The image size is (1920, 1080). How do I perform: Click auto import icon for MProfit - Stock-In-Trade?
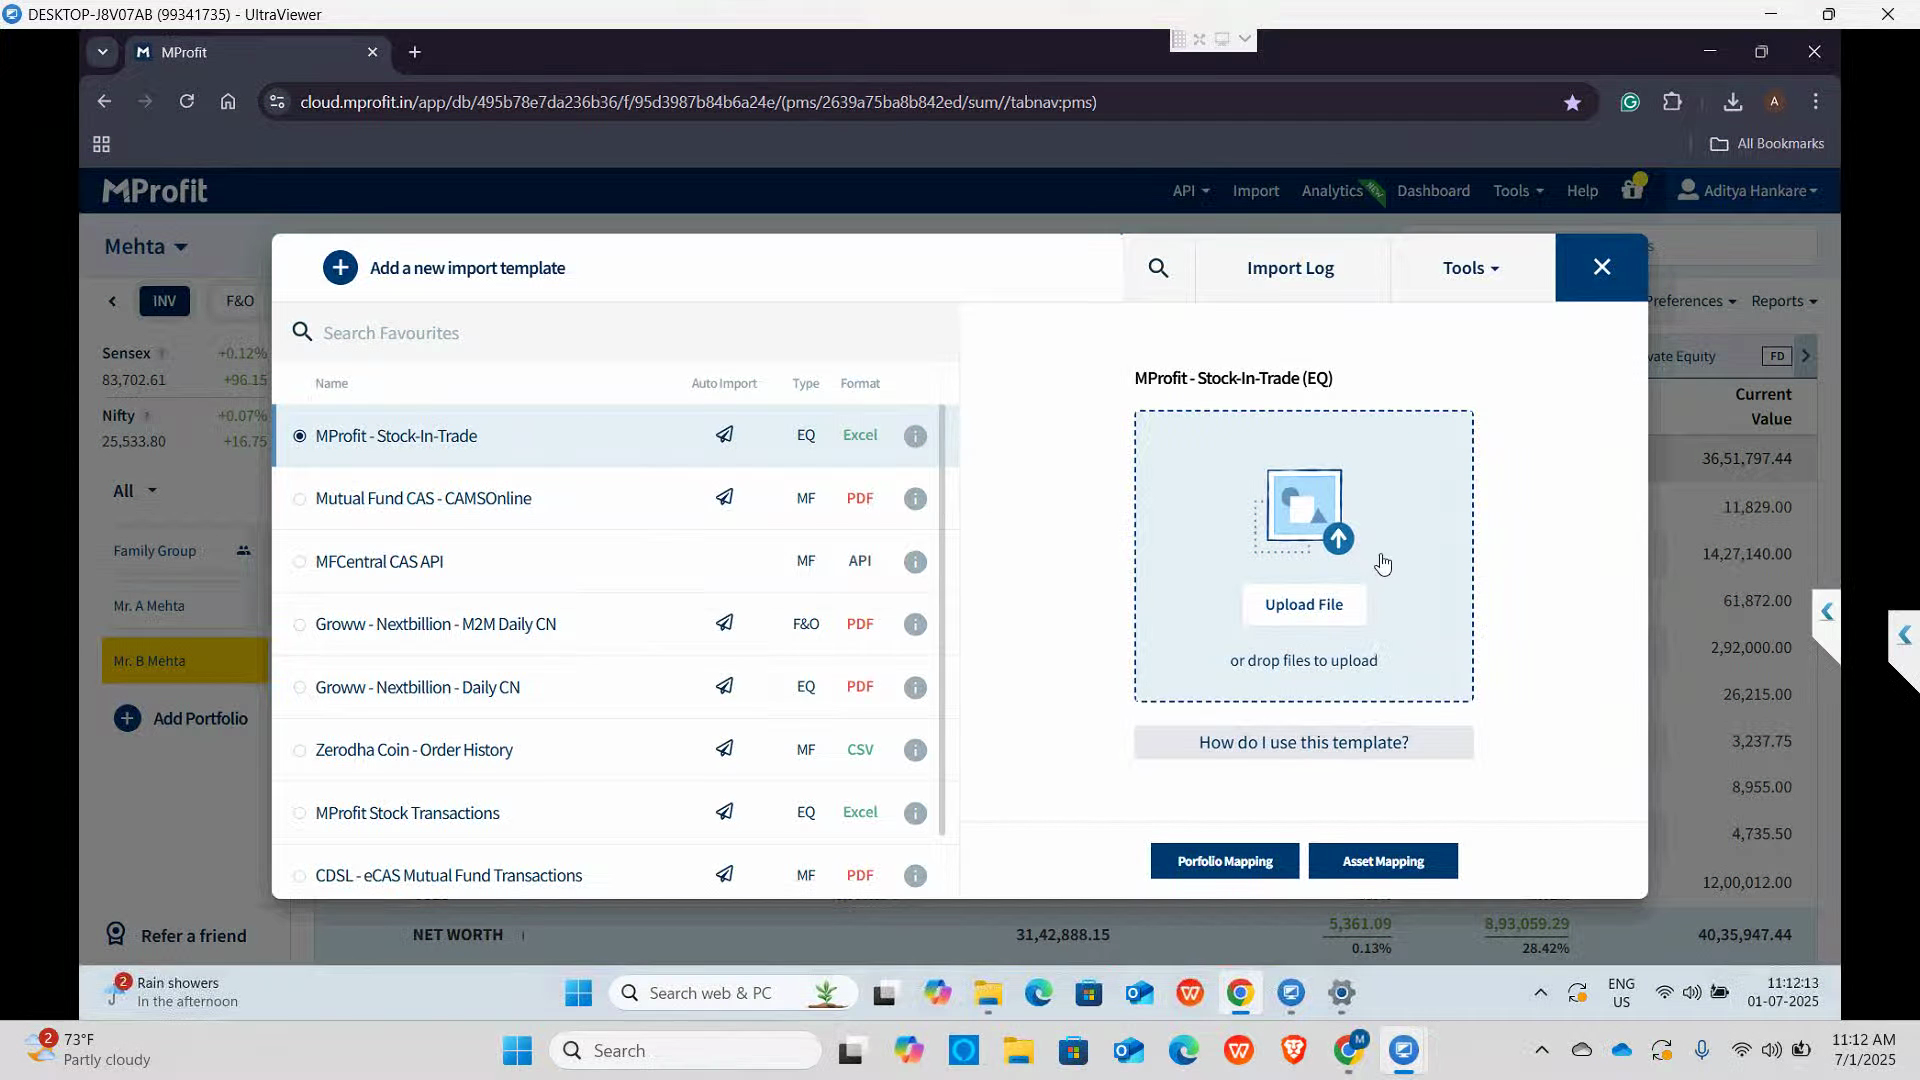[724, 435]
